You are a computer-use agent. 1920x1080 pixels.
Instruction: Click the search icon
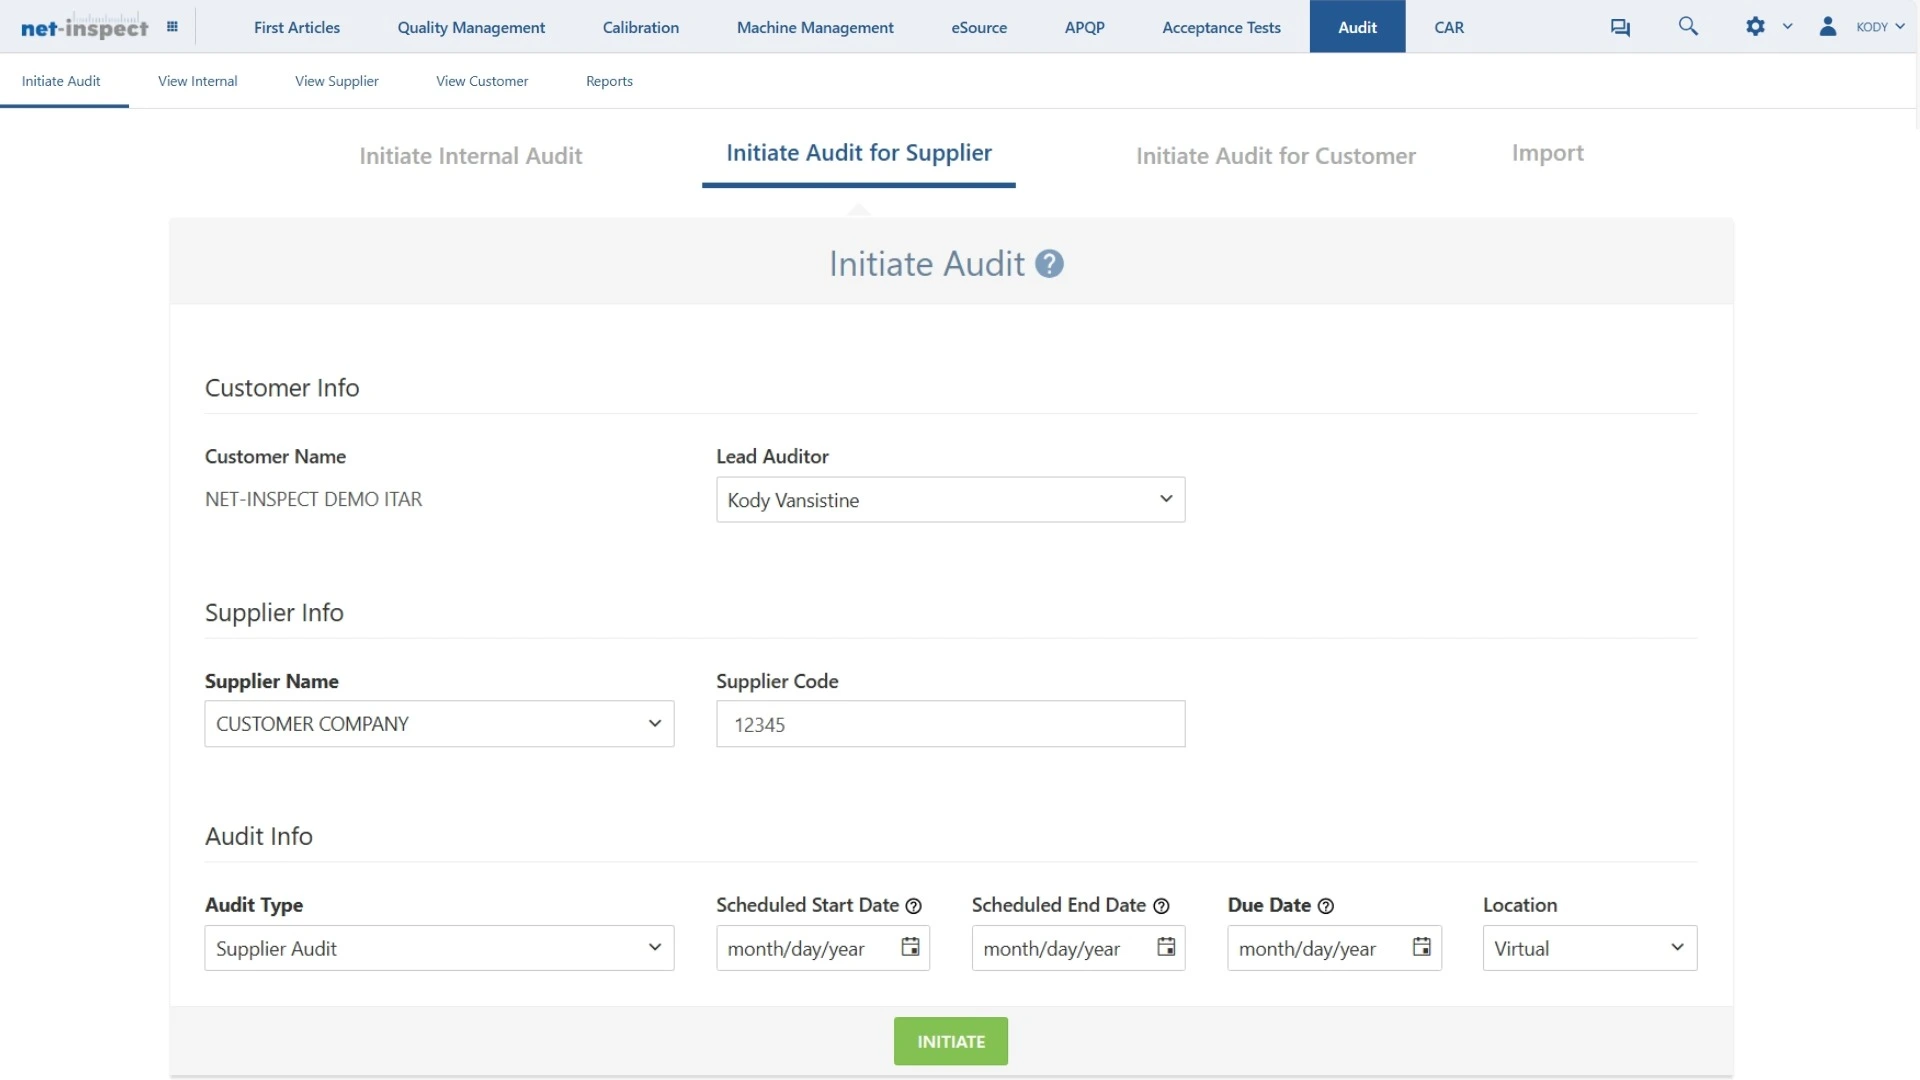click(1688, 26)
